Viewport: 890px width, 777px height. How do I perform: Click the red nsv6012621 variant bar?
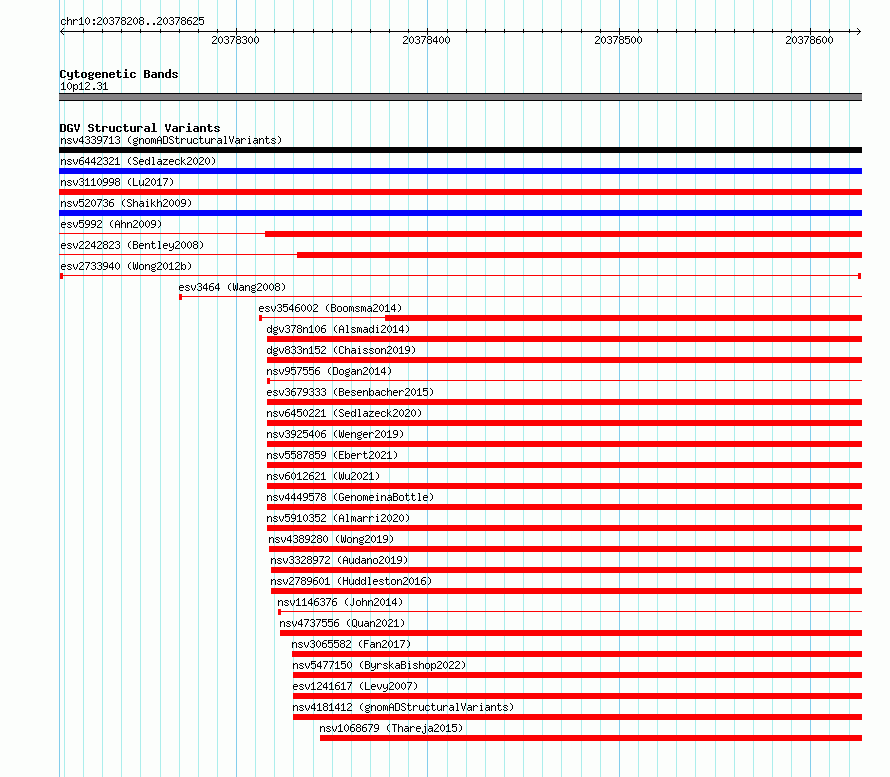coord(564,486)
